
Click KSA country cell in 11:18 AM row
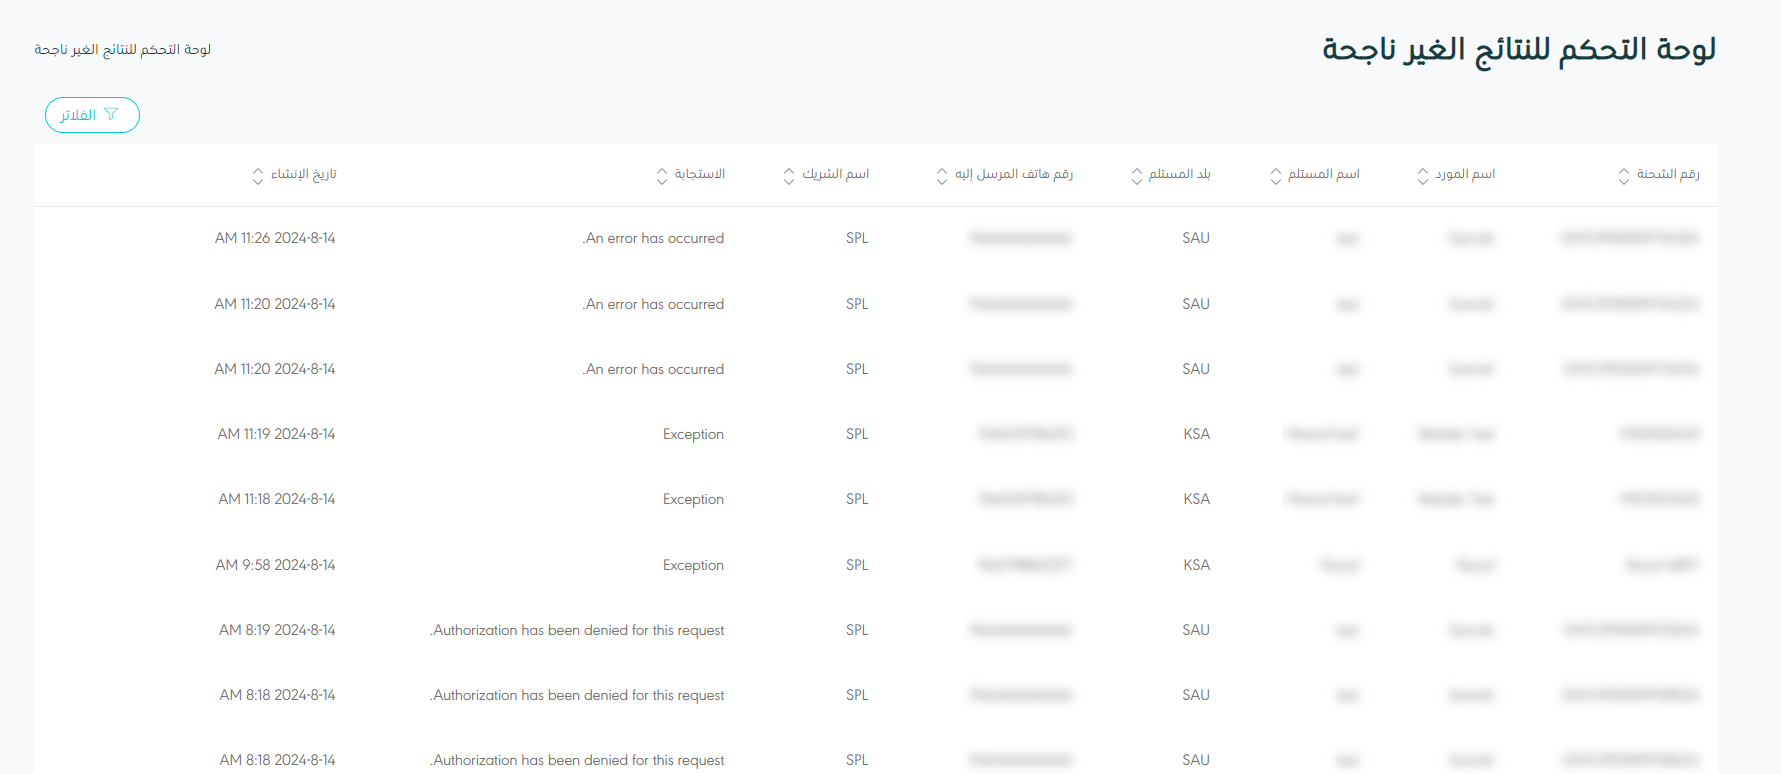(1196, 499)
